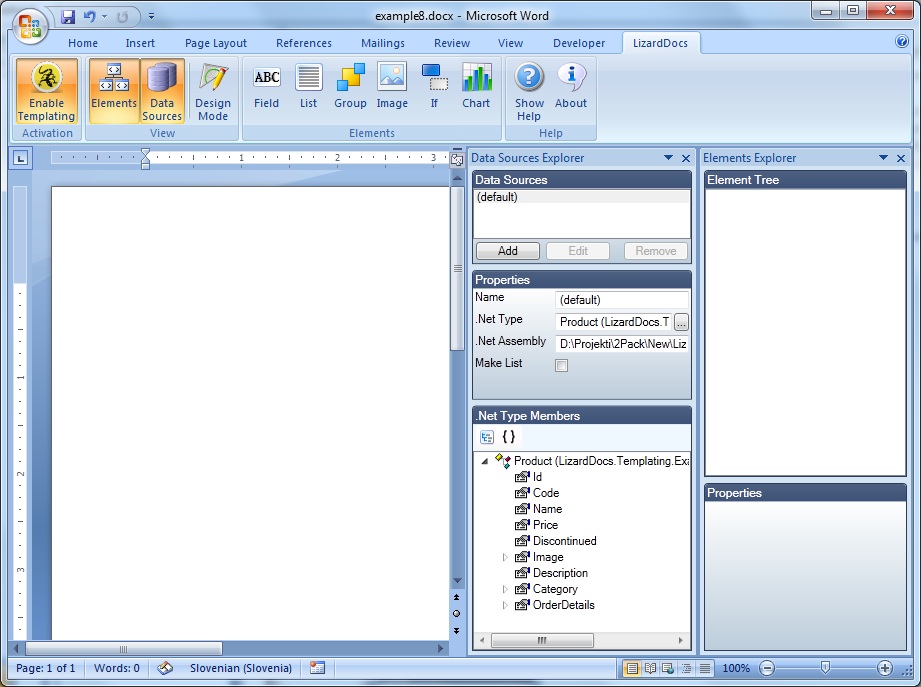This screenshot has width=921, height=687.
Task: Click the curly braces icon
Action: coord(509,436)
